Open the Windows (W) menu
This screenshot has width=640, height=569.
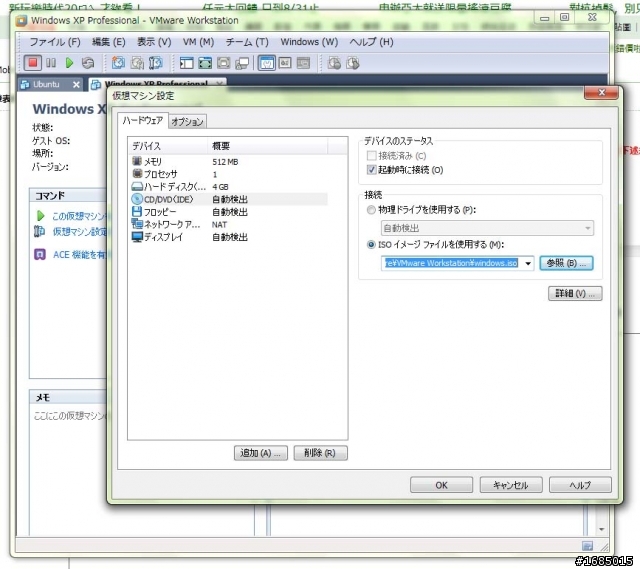click(309, 42)
